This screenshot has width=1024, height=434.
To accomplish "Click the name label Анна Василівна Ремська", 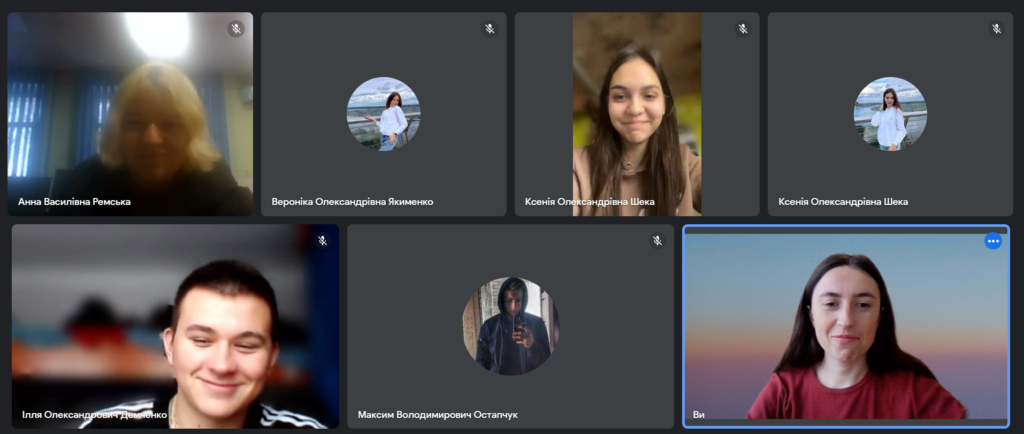I will [x=74, y=202].
